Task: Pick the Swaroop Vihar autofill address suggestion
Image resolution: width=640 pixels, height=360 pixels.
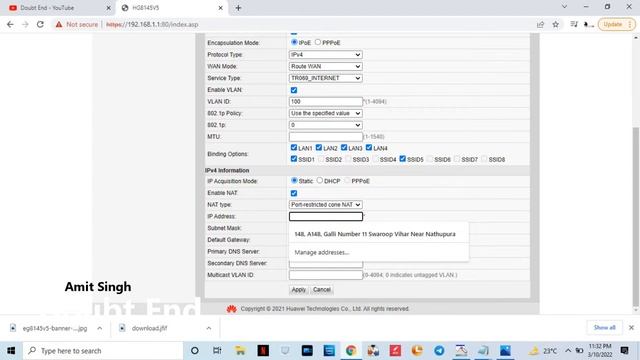Action: (x=379, y=234)
